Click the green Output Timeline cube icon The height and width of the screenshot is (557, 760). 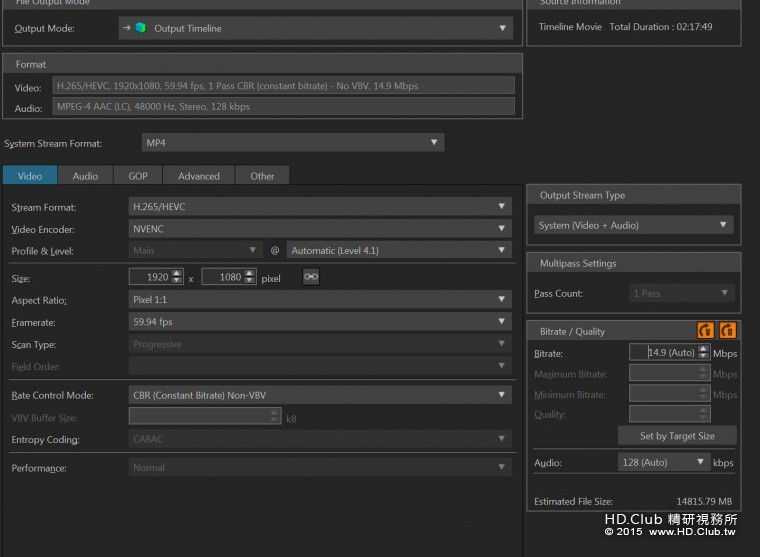click(x=141, y=28)
